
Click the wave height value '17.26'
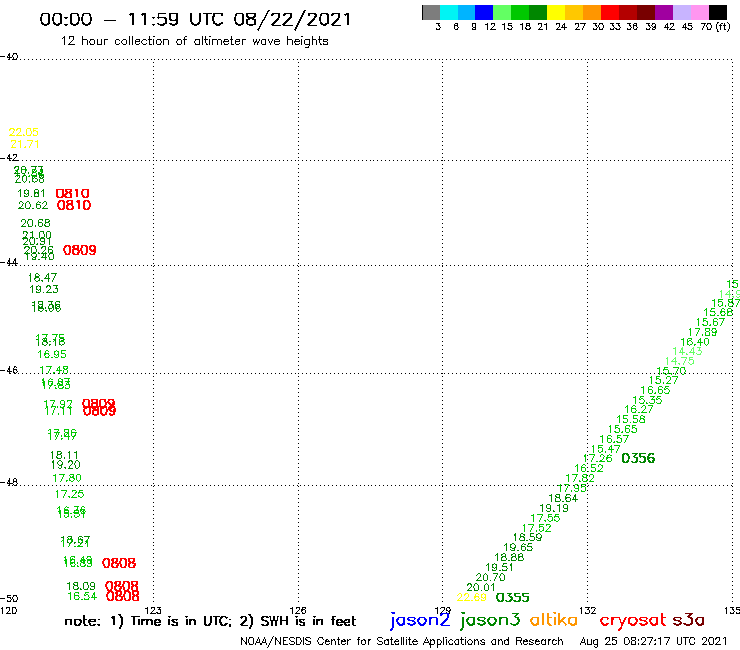tap(597, 458)
